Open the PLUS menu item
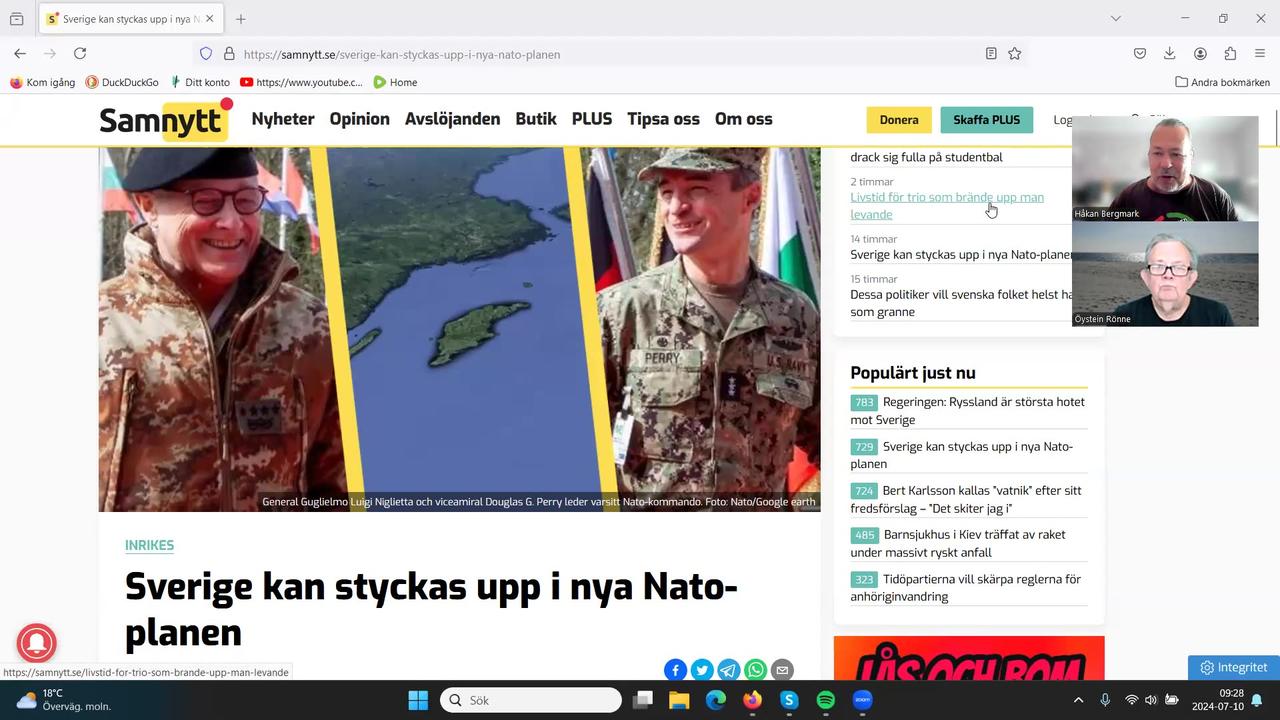 pyautogui.click(x=592, y=119)
